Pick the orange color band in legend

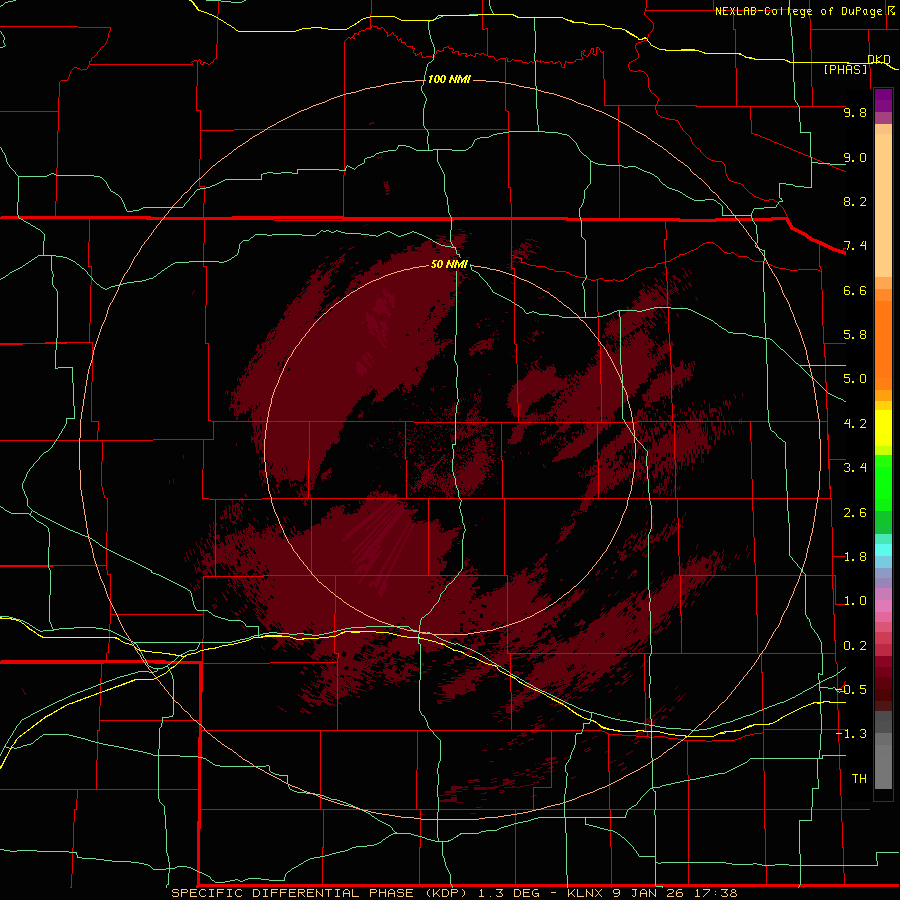click(x=883, y=344)
